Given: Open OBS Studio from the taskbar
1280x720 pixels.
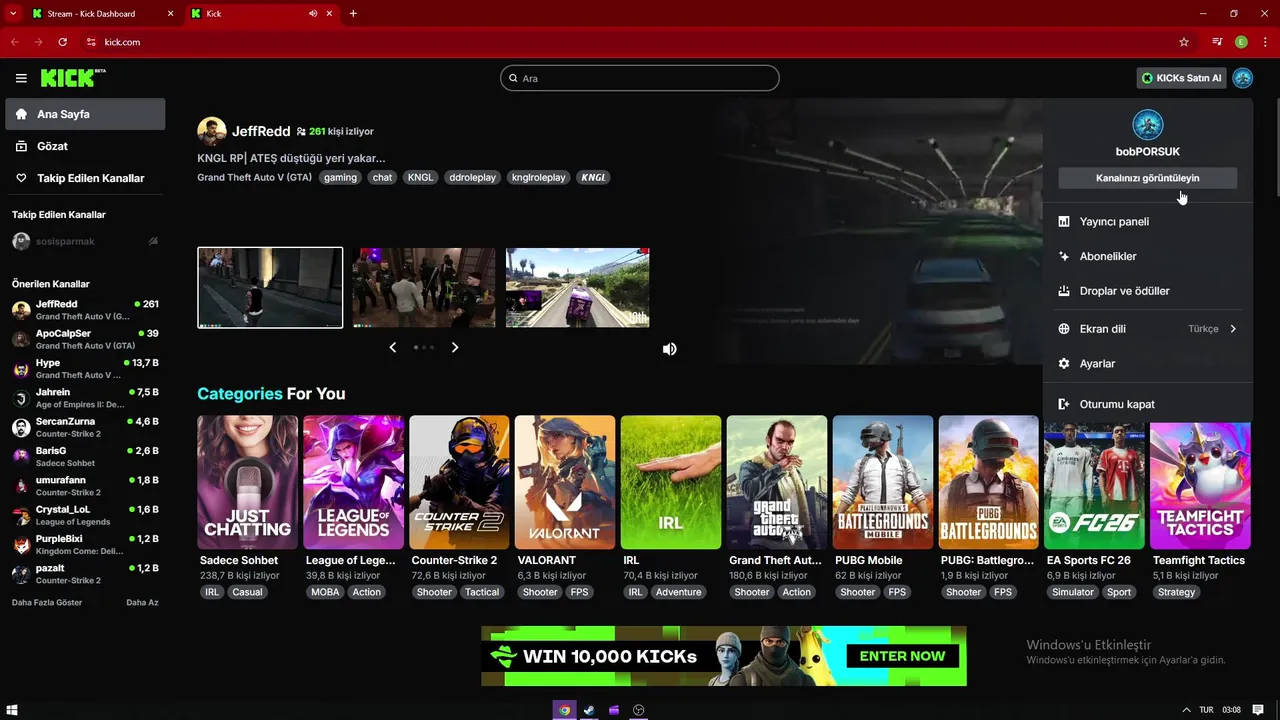Looking at the screenshot, I should pos(639,710).
